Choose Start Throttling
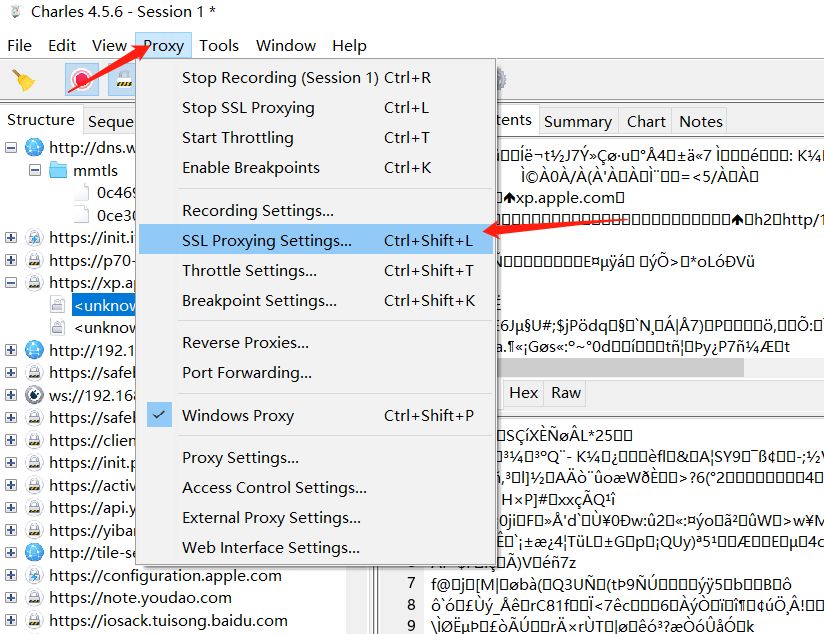This screenshot has height=634, width=824. [x=315, y=138]
